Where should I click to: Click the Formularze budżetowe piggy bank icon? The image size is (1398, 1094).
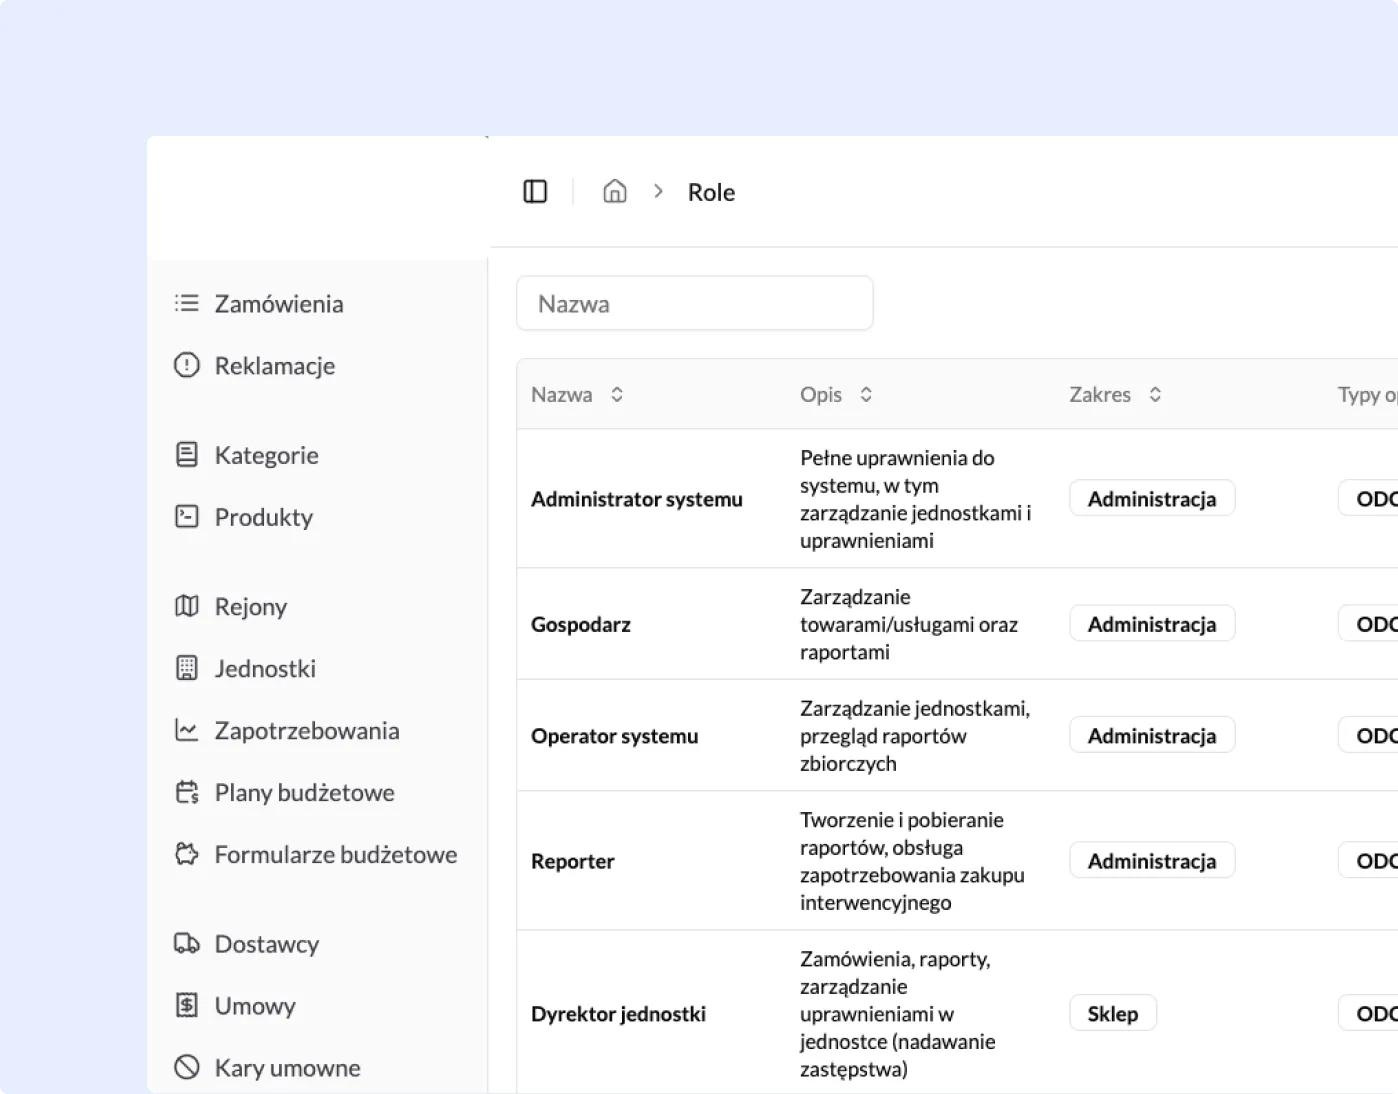pos(187,854)
